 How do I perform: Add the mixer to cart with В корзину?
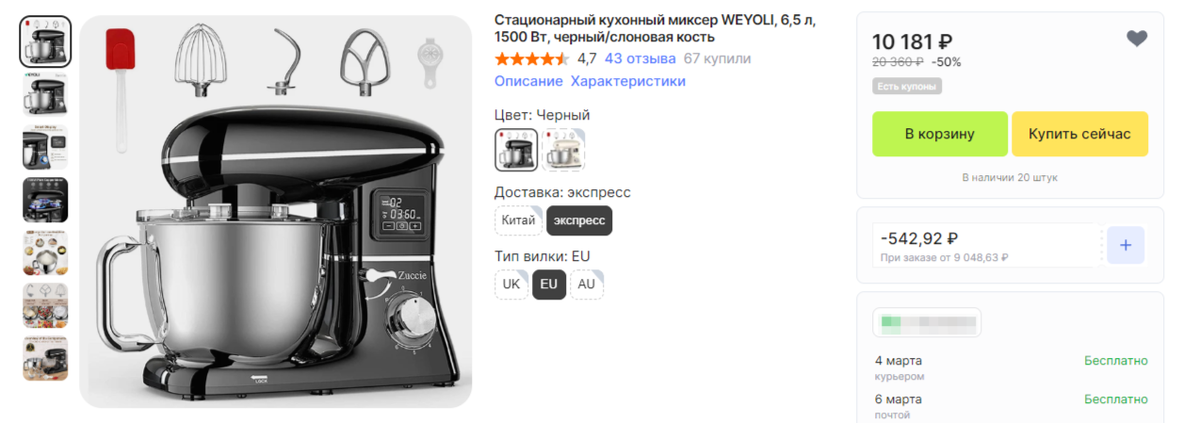(940, 134)
